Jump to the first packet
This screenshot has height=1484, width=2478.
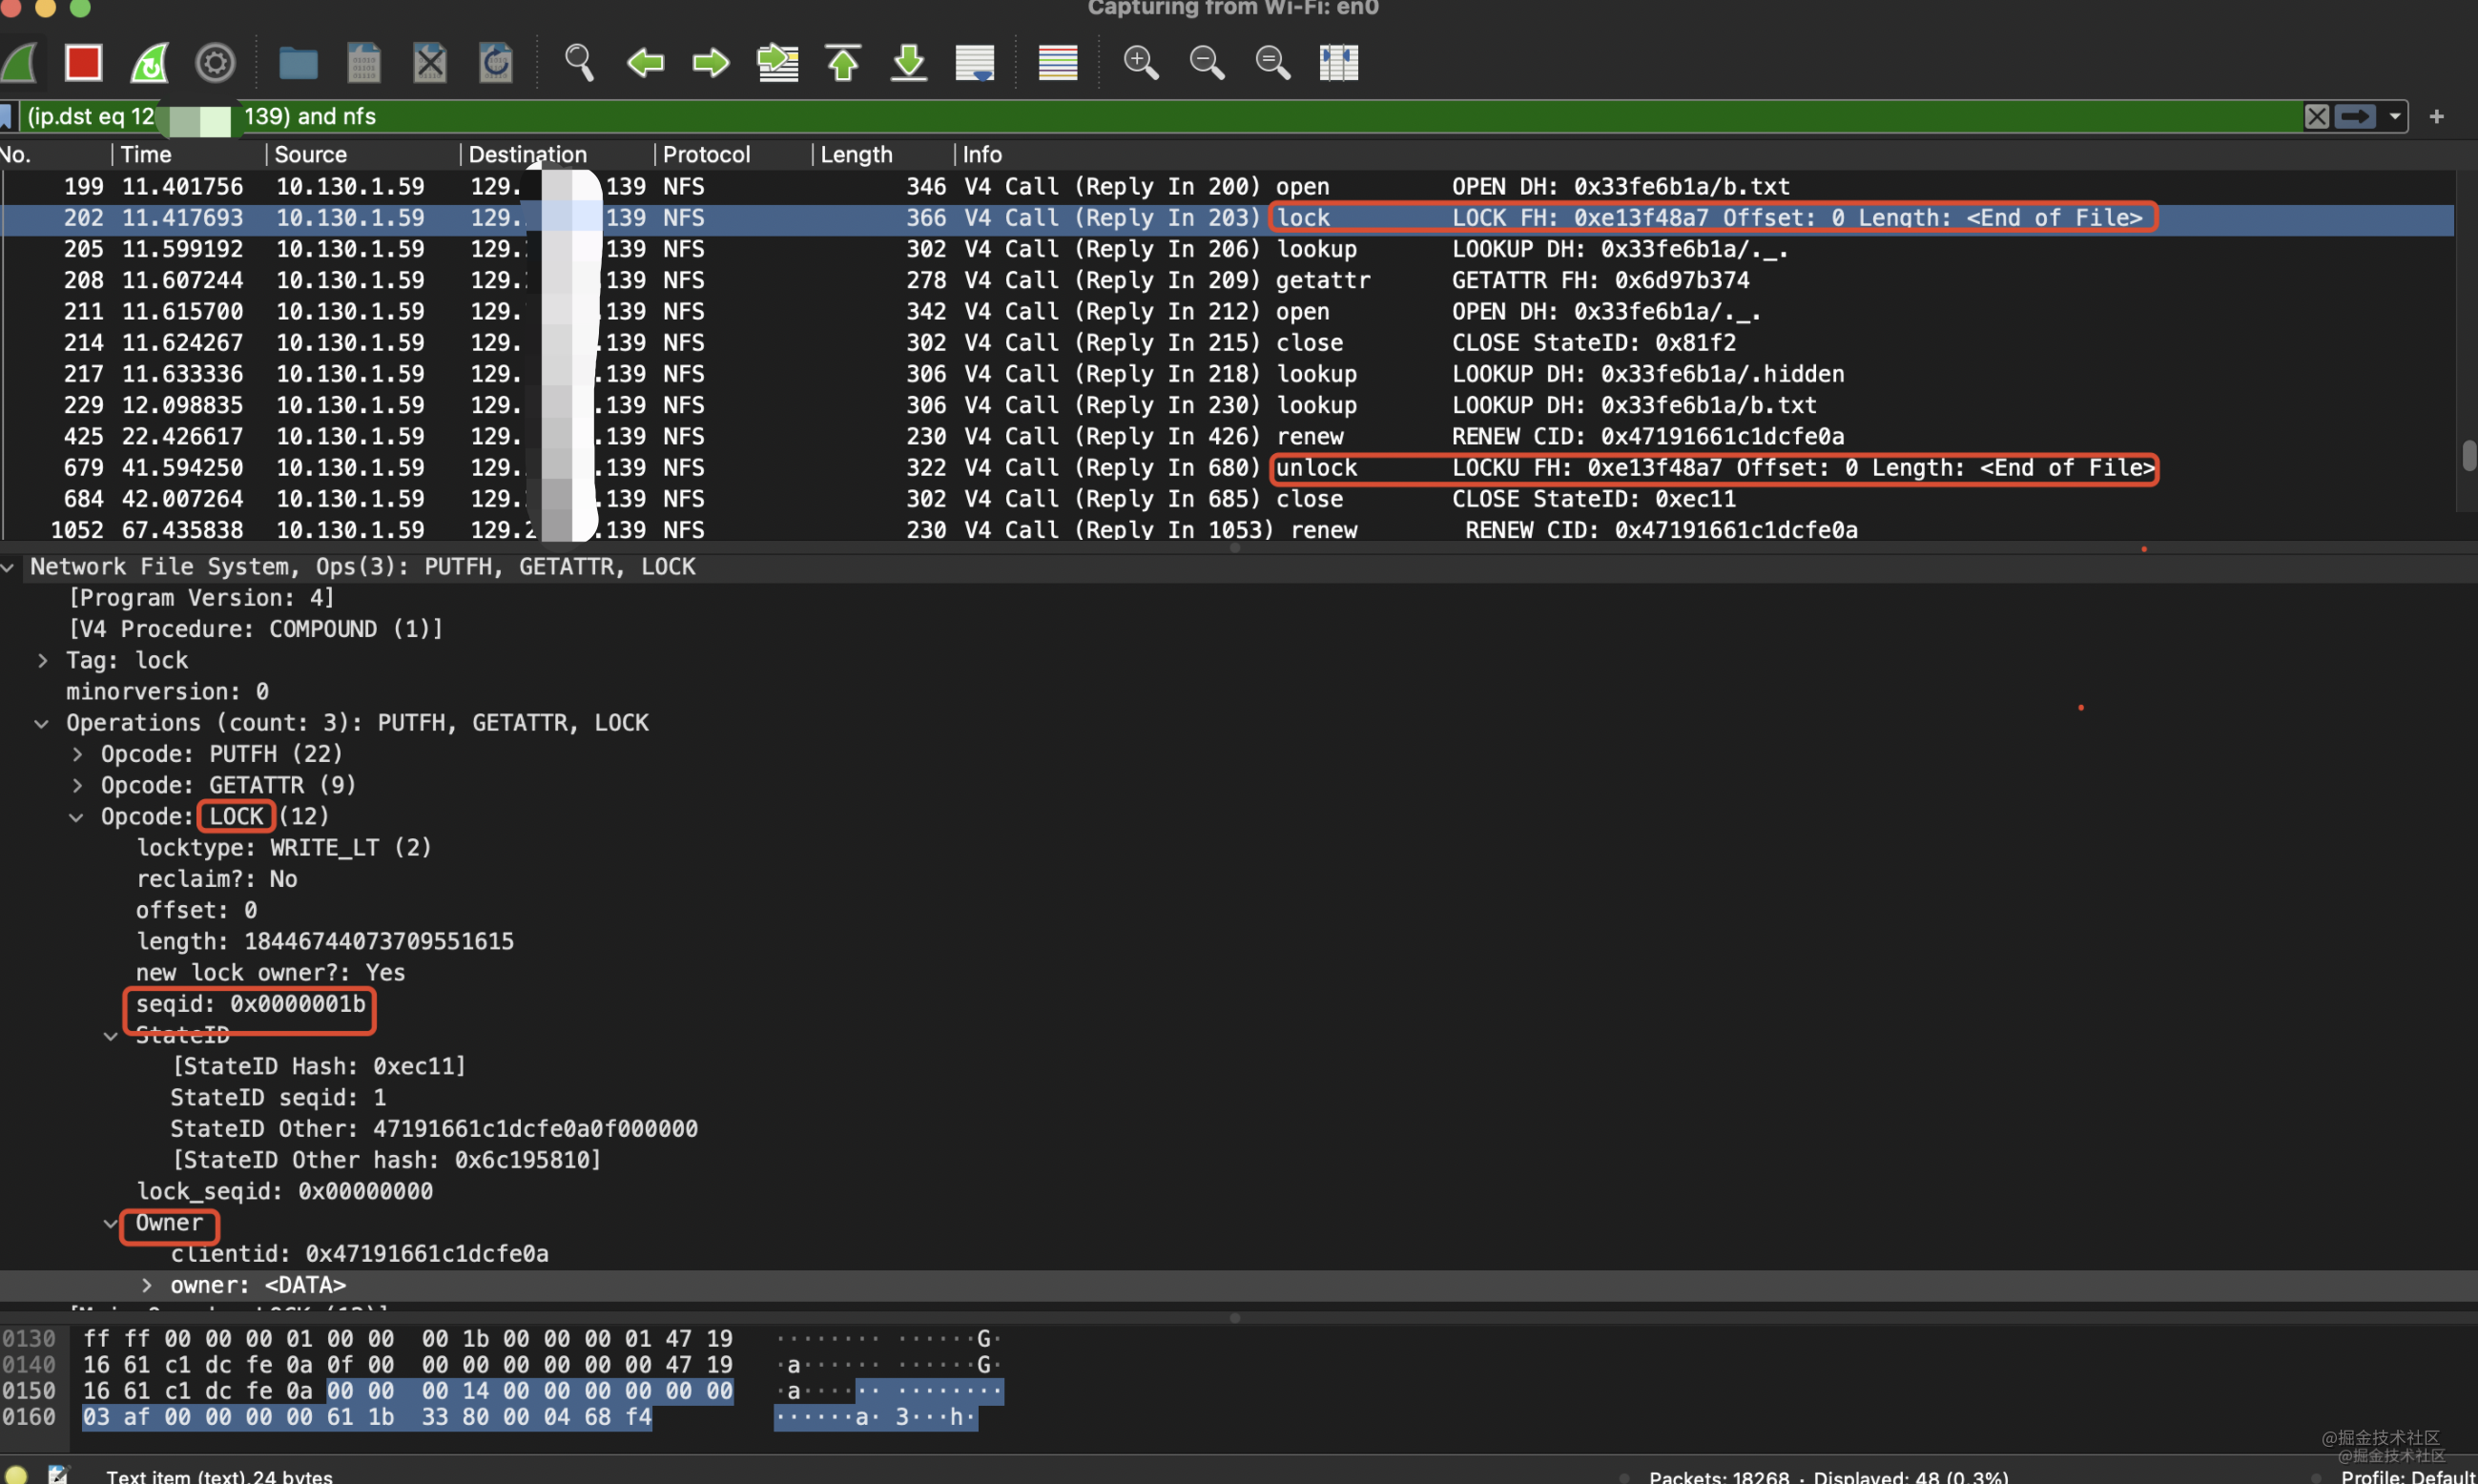[x=843, y=63]
